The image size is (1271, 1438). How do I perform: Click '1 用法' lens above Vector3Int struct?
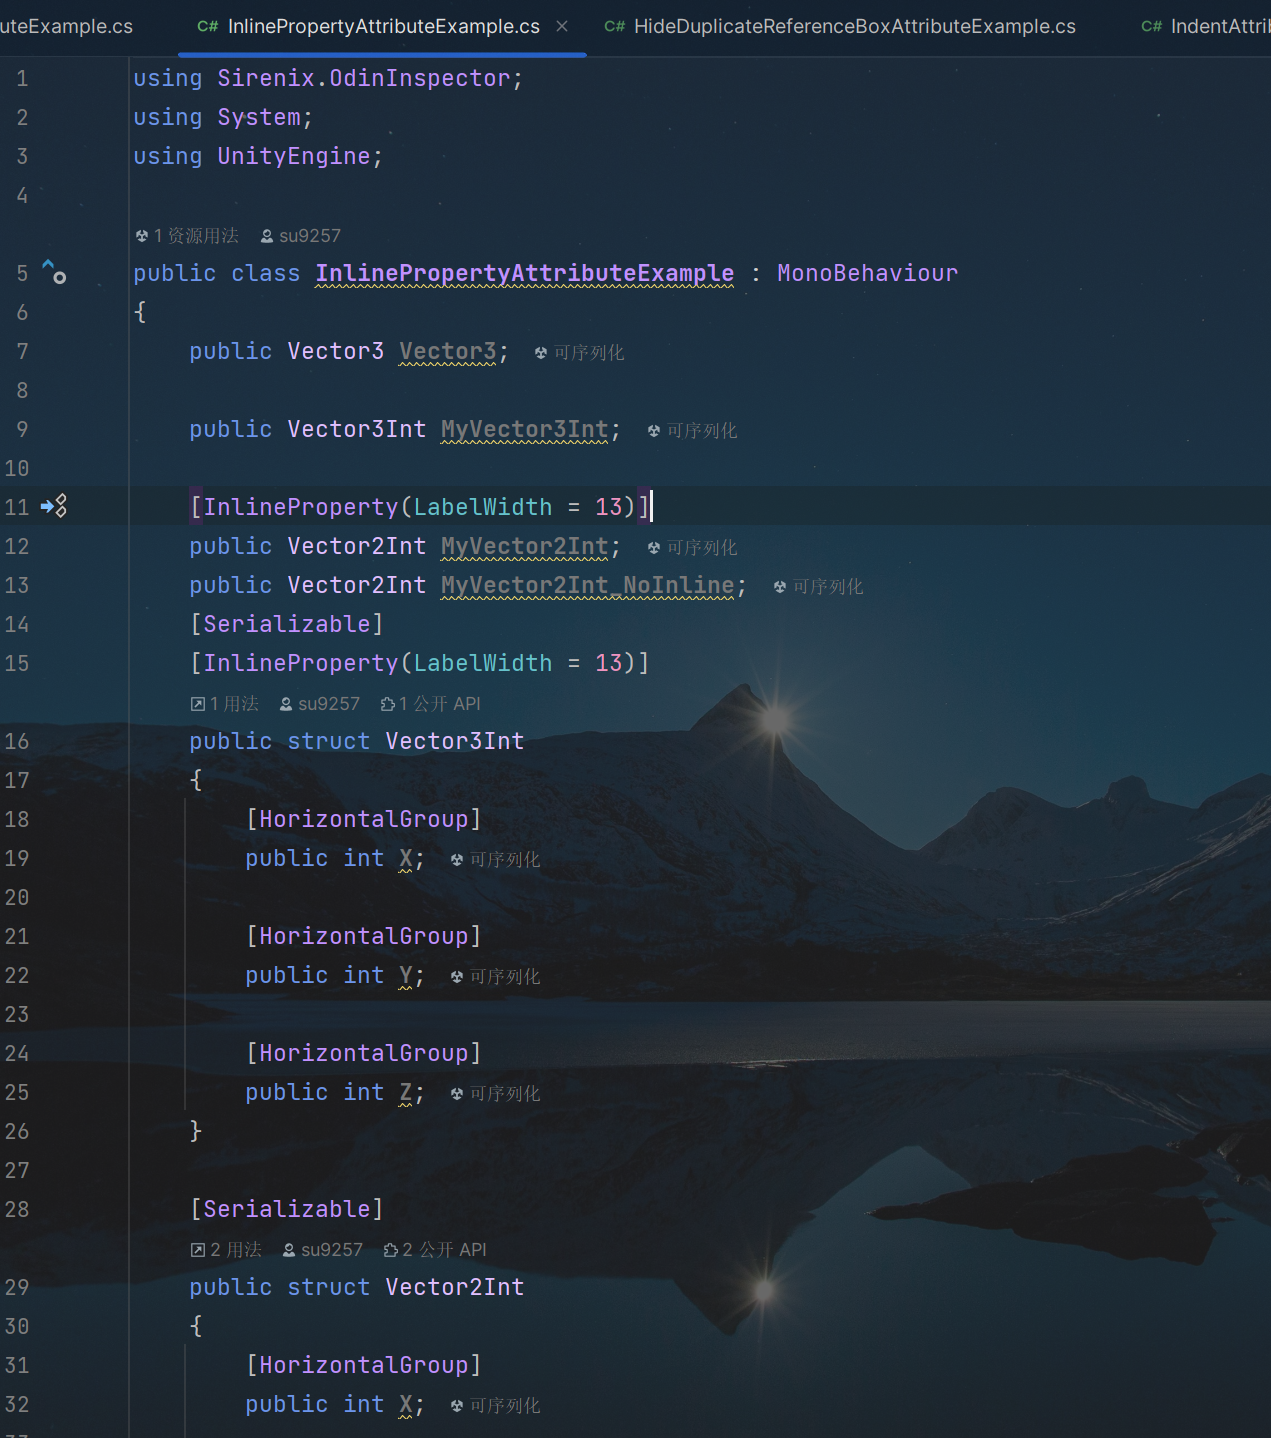[225, 704]
